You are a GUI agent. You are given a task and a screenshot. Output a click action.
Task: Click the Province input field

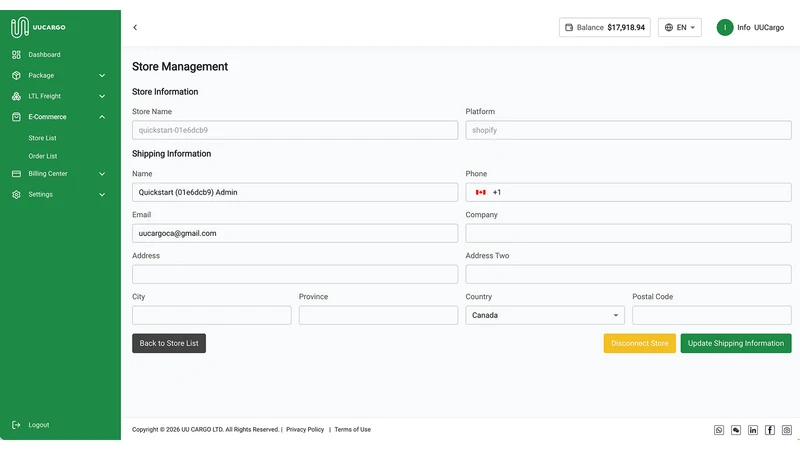pos(379,315)
